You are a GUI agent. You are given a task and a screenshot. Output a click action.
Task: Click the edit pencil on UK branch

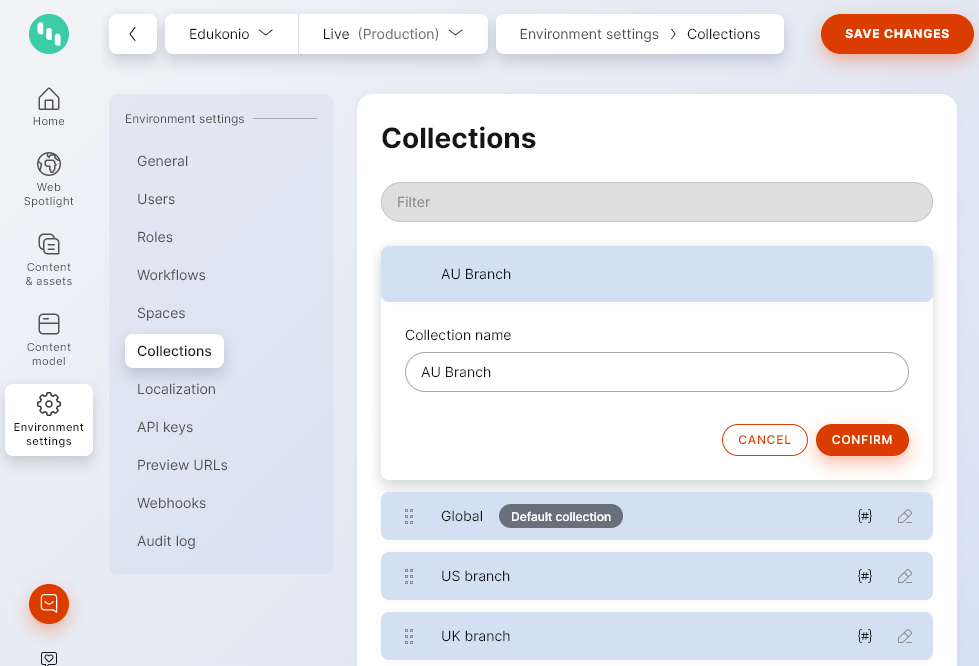(x=905, y=636)
